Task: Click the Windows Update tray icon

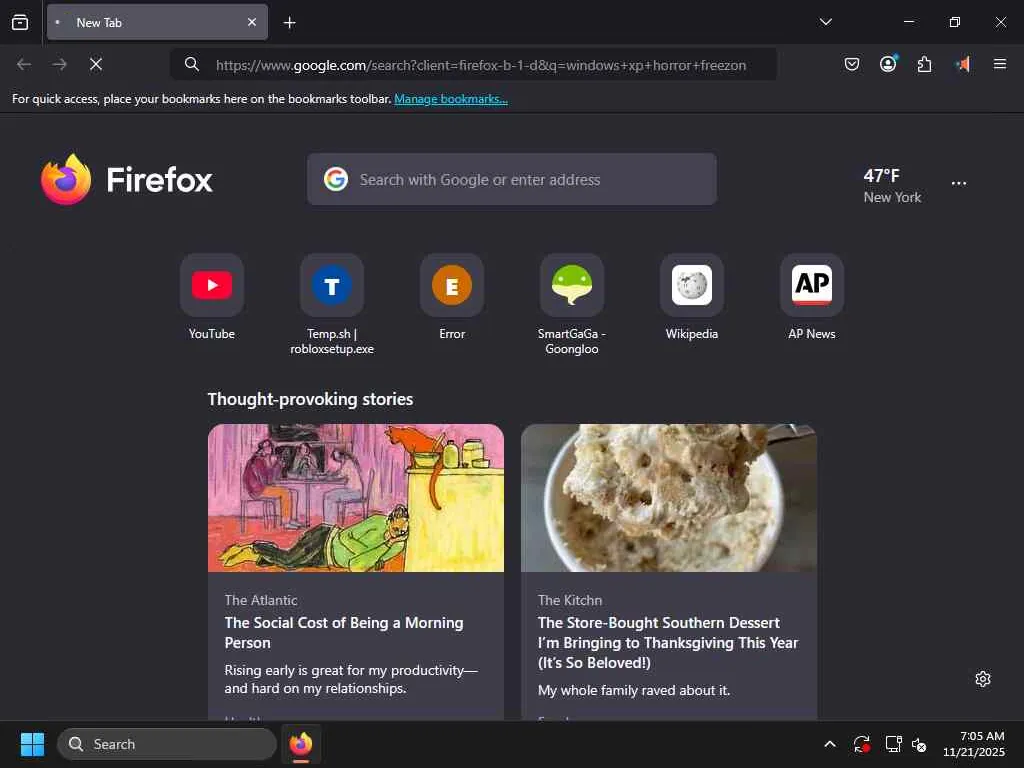Action: point(861,744)
